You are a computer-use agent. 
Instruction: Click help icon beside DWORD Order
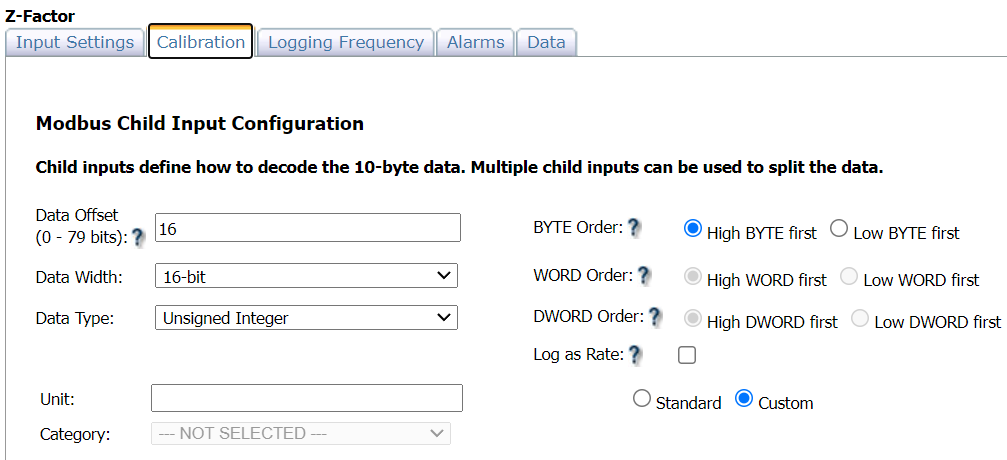click(x=655, y=317)
